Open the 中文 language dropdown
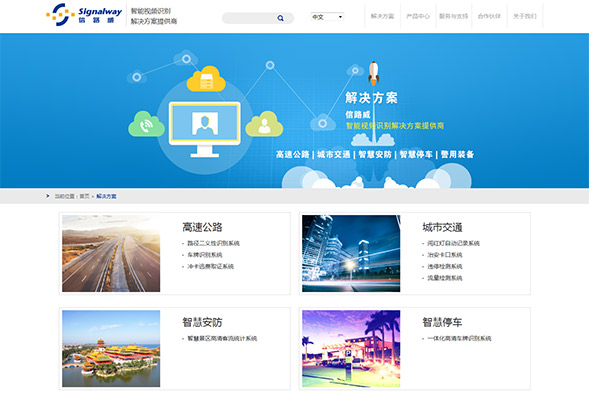 coord(327,17)
